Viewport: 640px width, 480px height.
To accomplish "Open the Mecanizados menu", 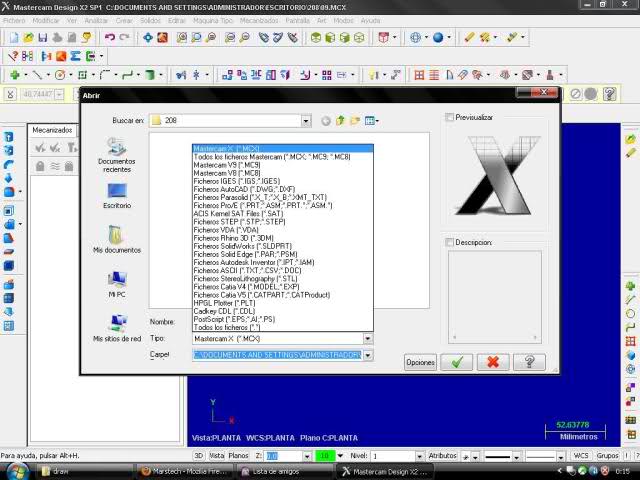I will (x=259, y=20).
